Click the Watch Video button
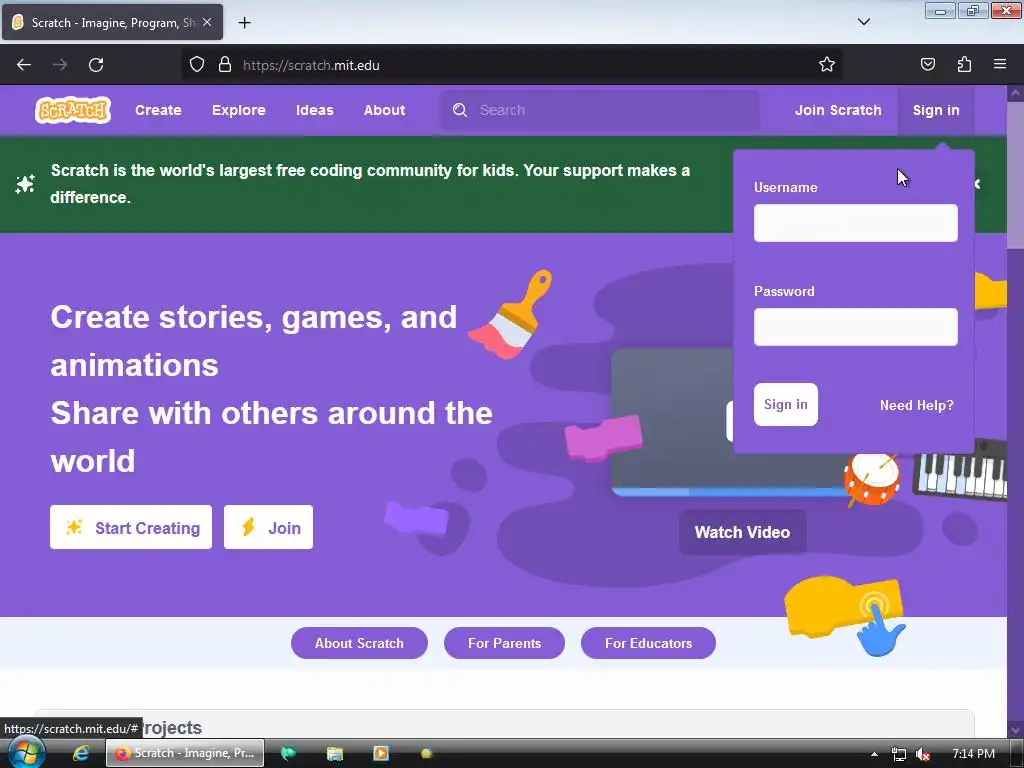Viewport: 1024px width, 768px height. pyautogui.click(x=743, y=532)
